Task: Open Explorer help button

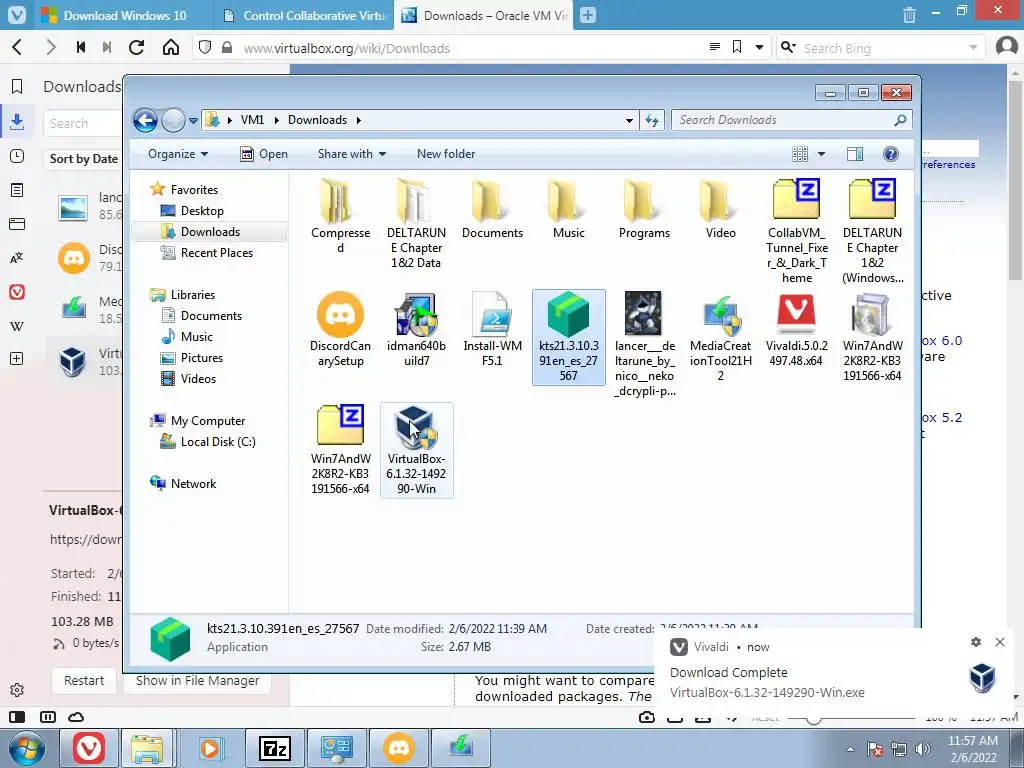Action: pyautogui.click(x=890, y=154)
